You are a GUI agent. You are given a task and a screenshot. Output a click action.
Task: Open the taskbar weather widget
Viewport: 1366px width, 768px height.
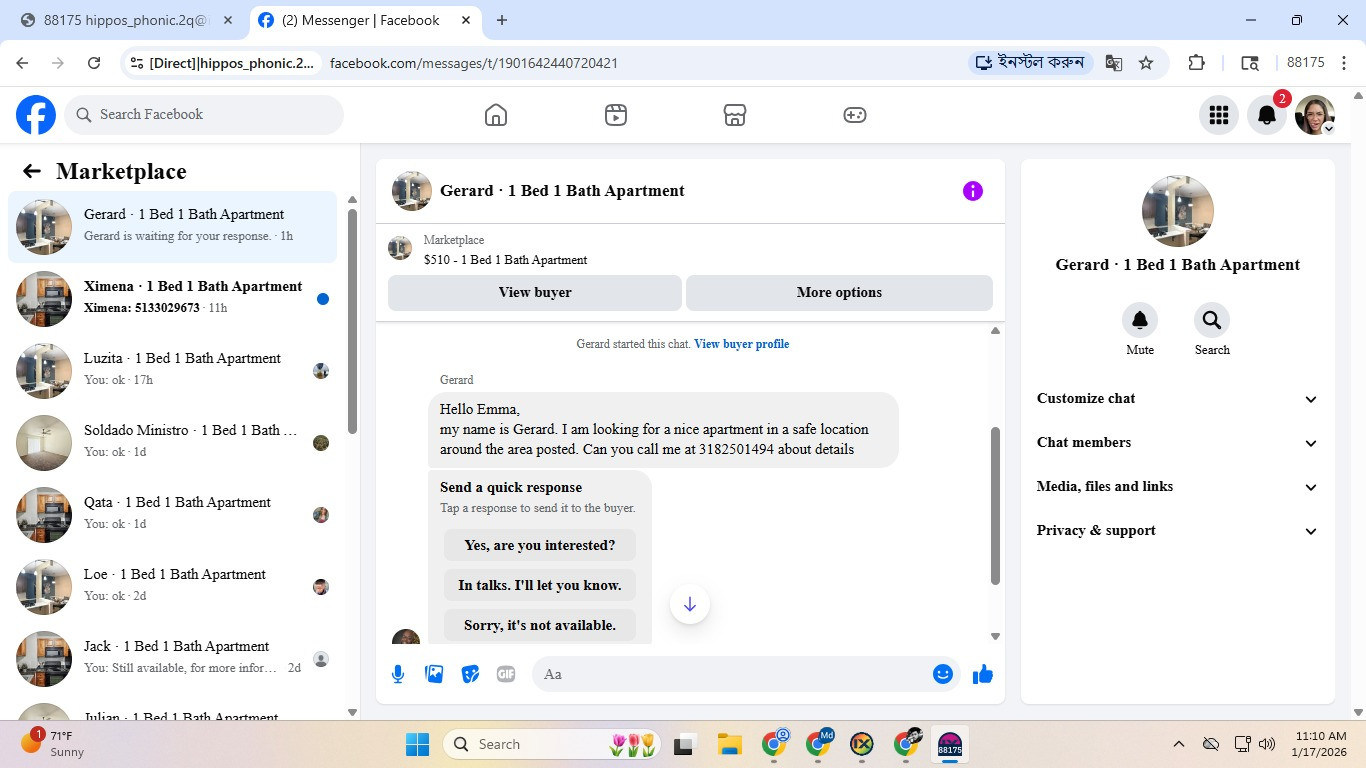[x=53, y=744]
